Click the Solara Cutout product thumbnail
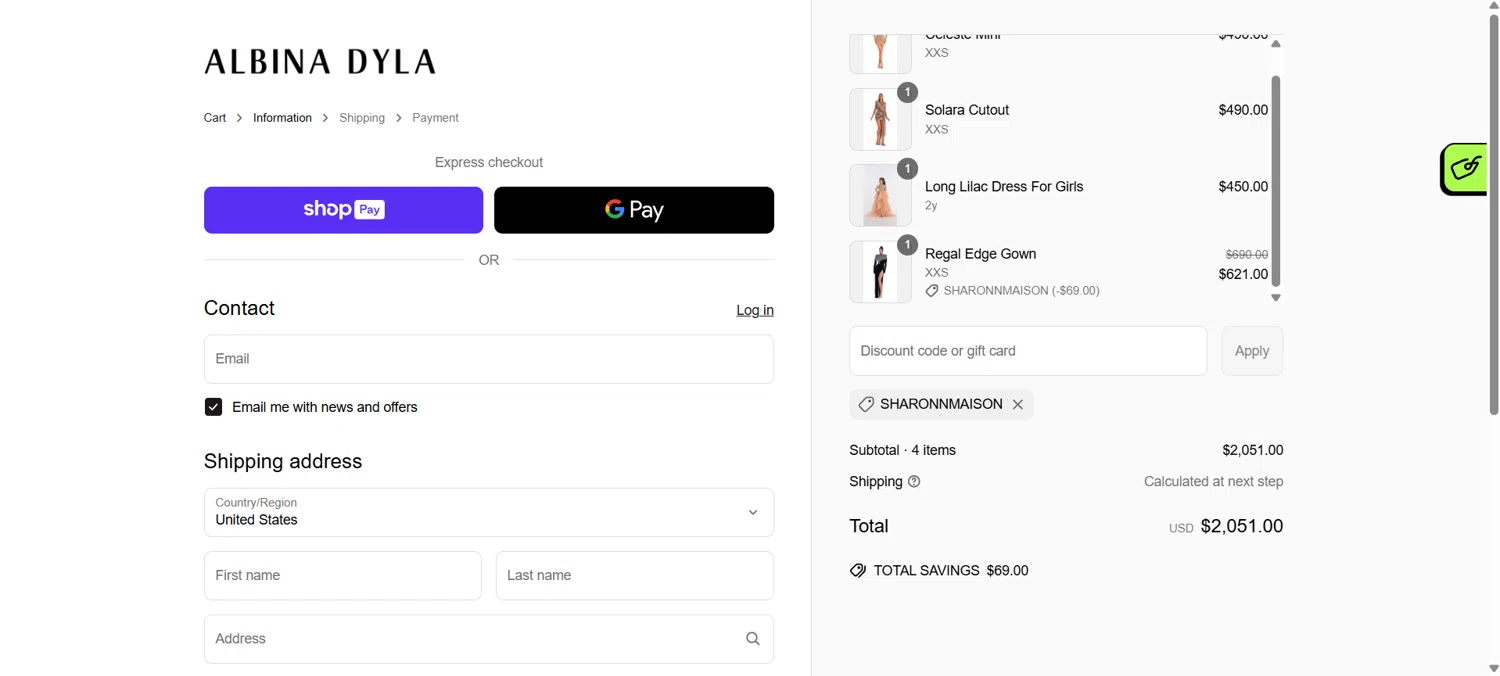This screenshot has height=676, width=1500. click(x=880, y=119)
